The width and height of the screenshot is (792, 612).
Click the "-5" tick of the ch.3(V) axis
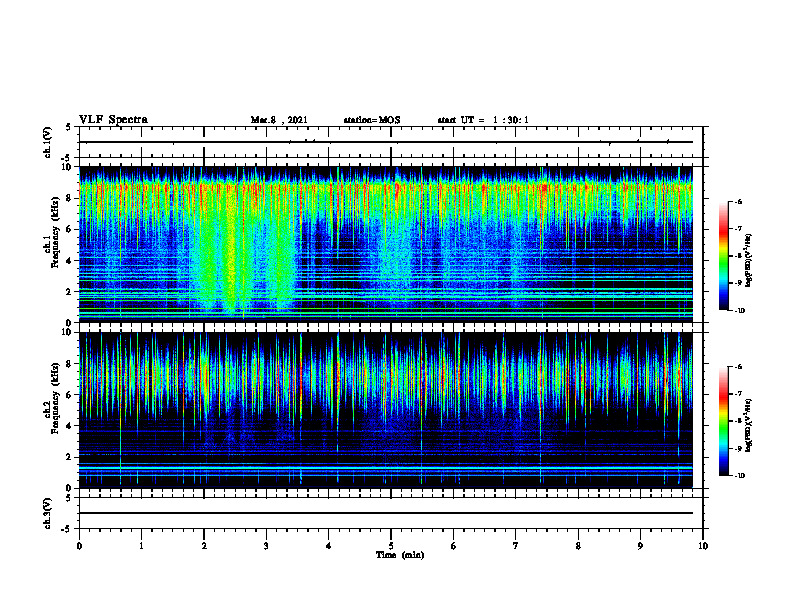pos(67,529)
